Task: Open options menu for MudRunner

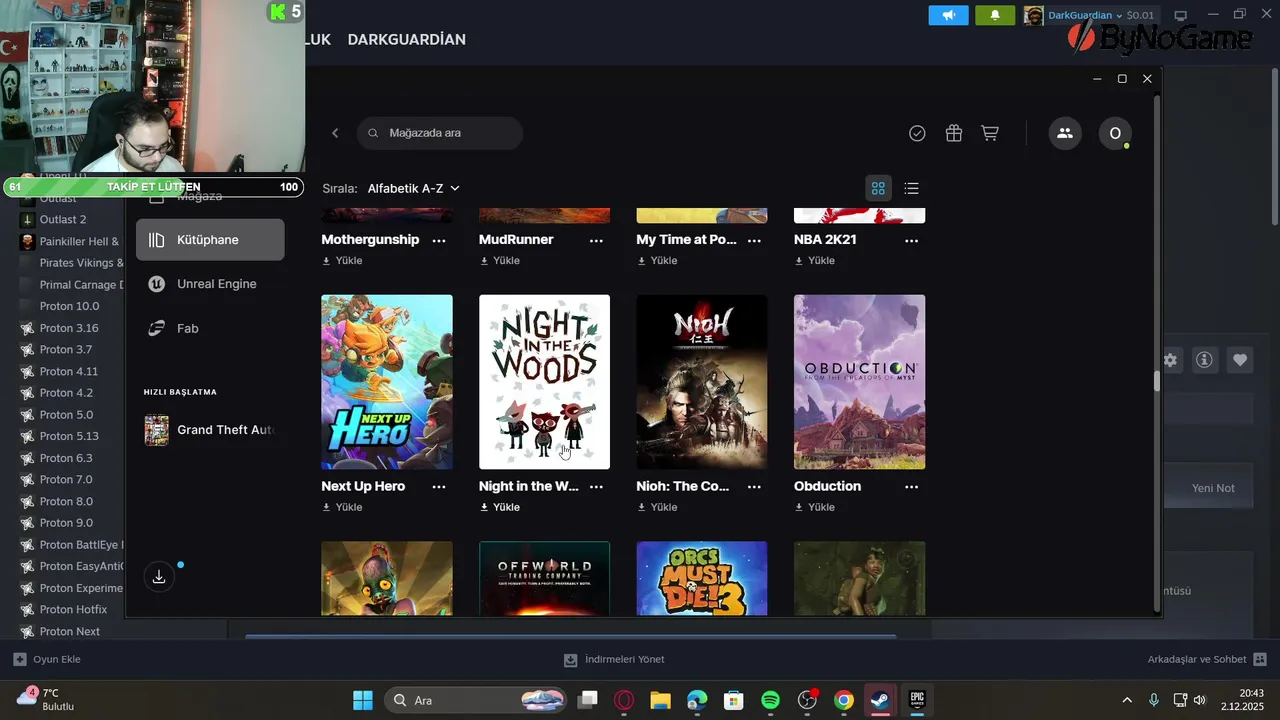Action: point(596,240)
